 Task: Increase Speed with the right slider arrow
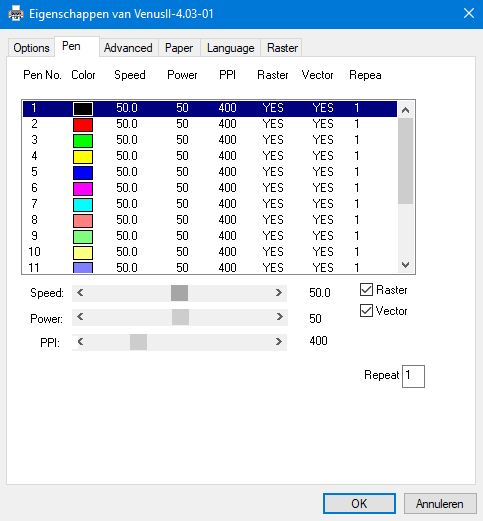coord(279,293)
